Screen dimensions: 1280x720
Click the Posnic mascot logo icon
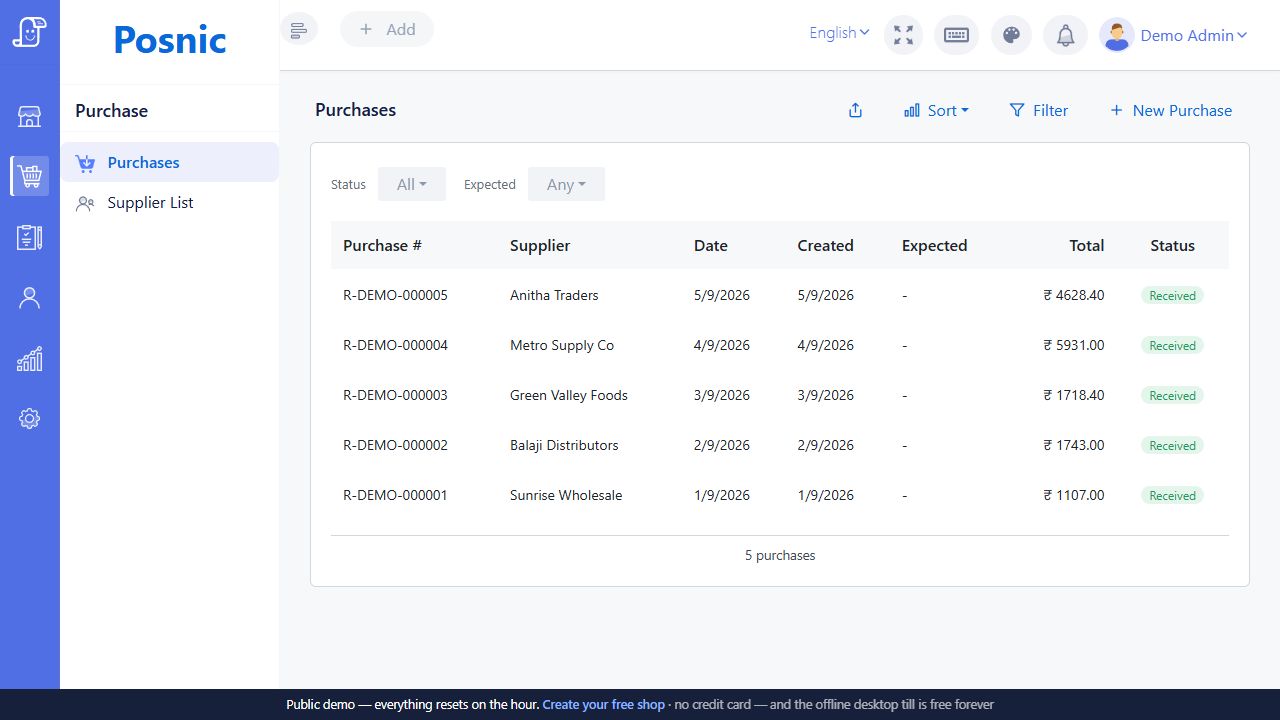[30, 32]
